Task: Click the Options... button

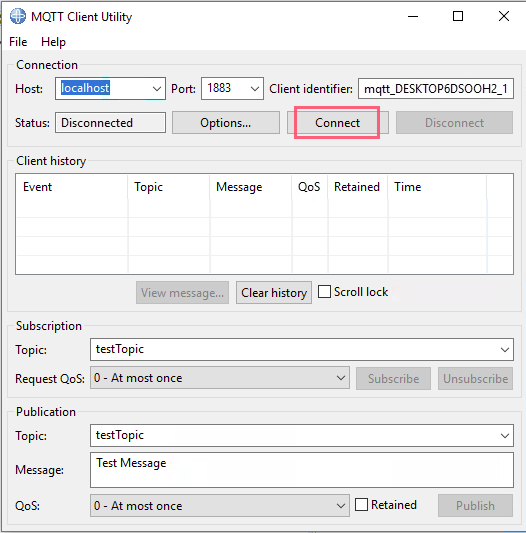Action: tap(226, 123)
